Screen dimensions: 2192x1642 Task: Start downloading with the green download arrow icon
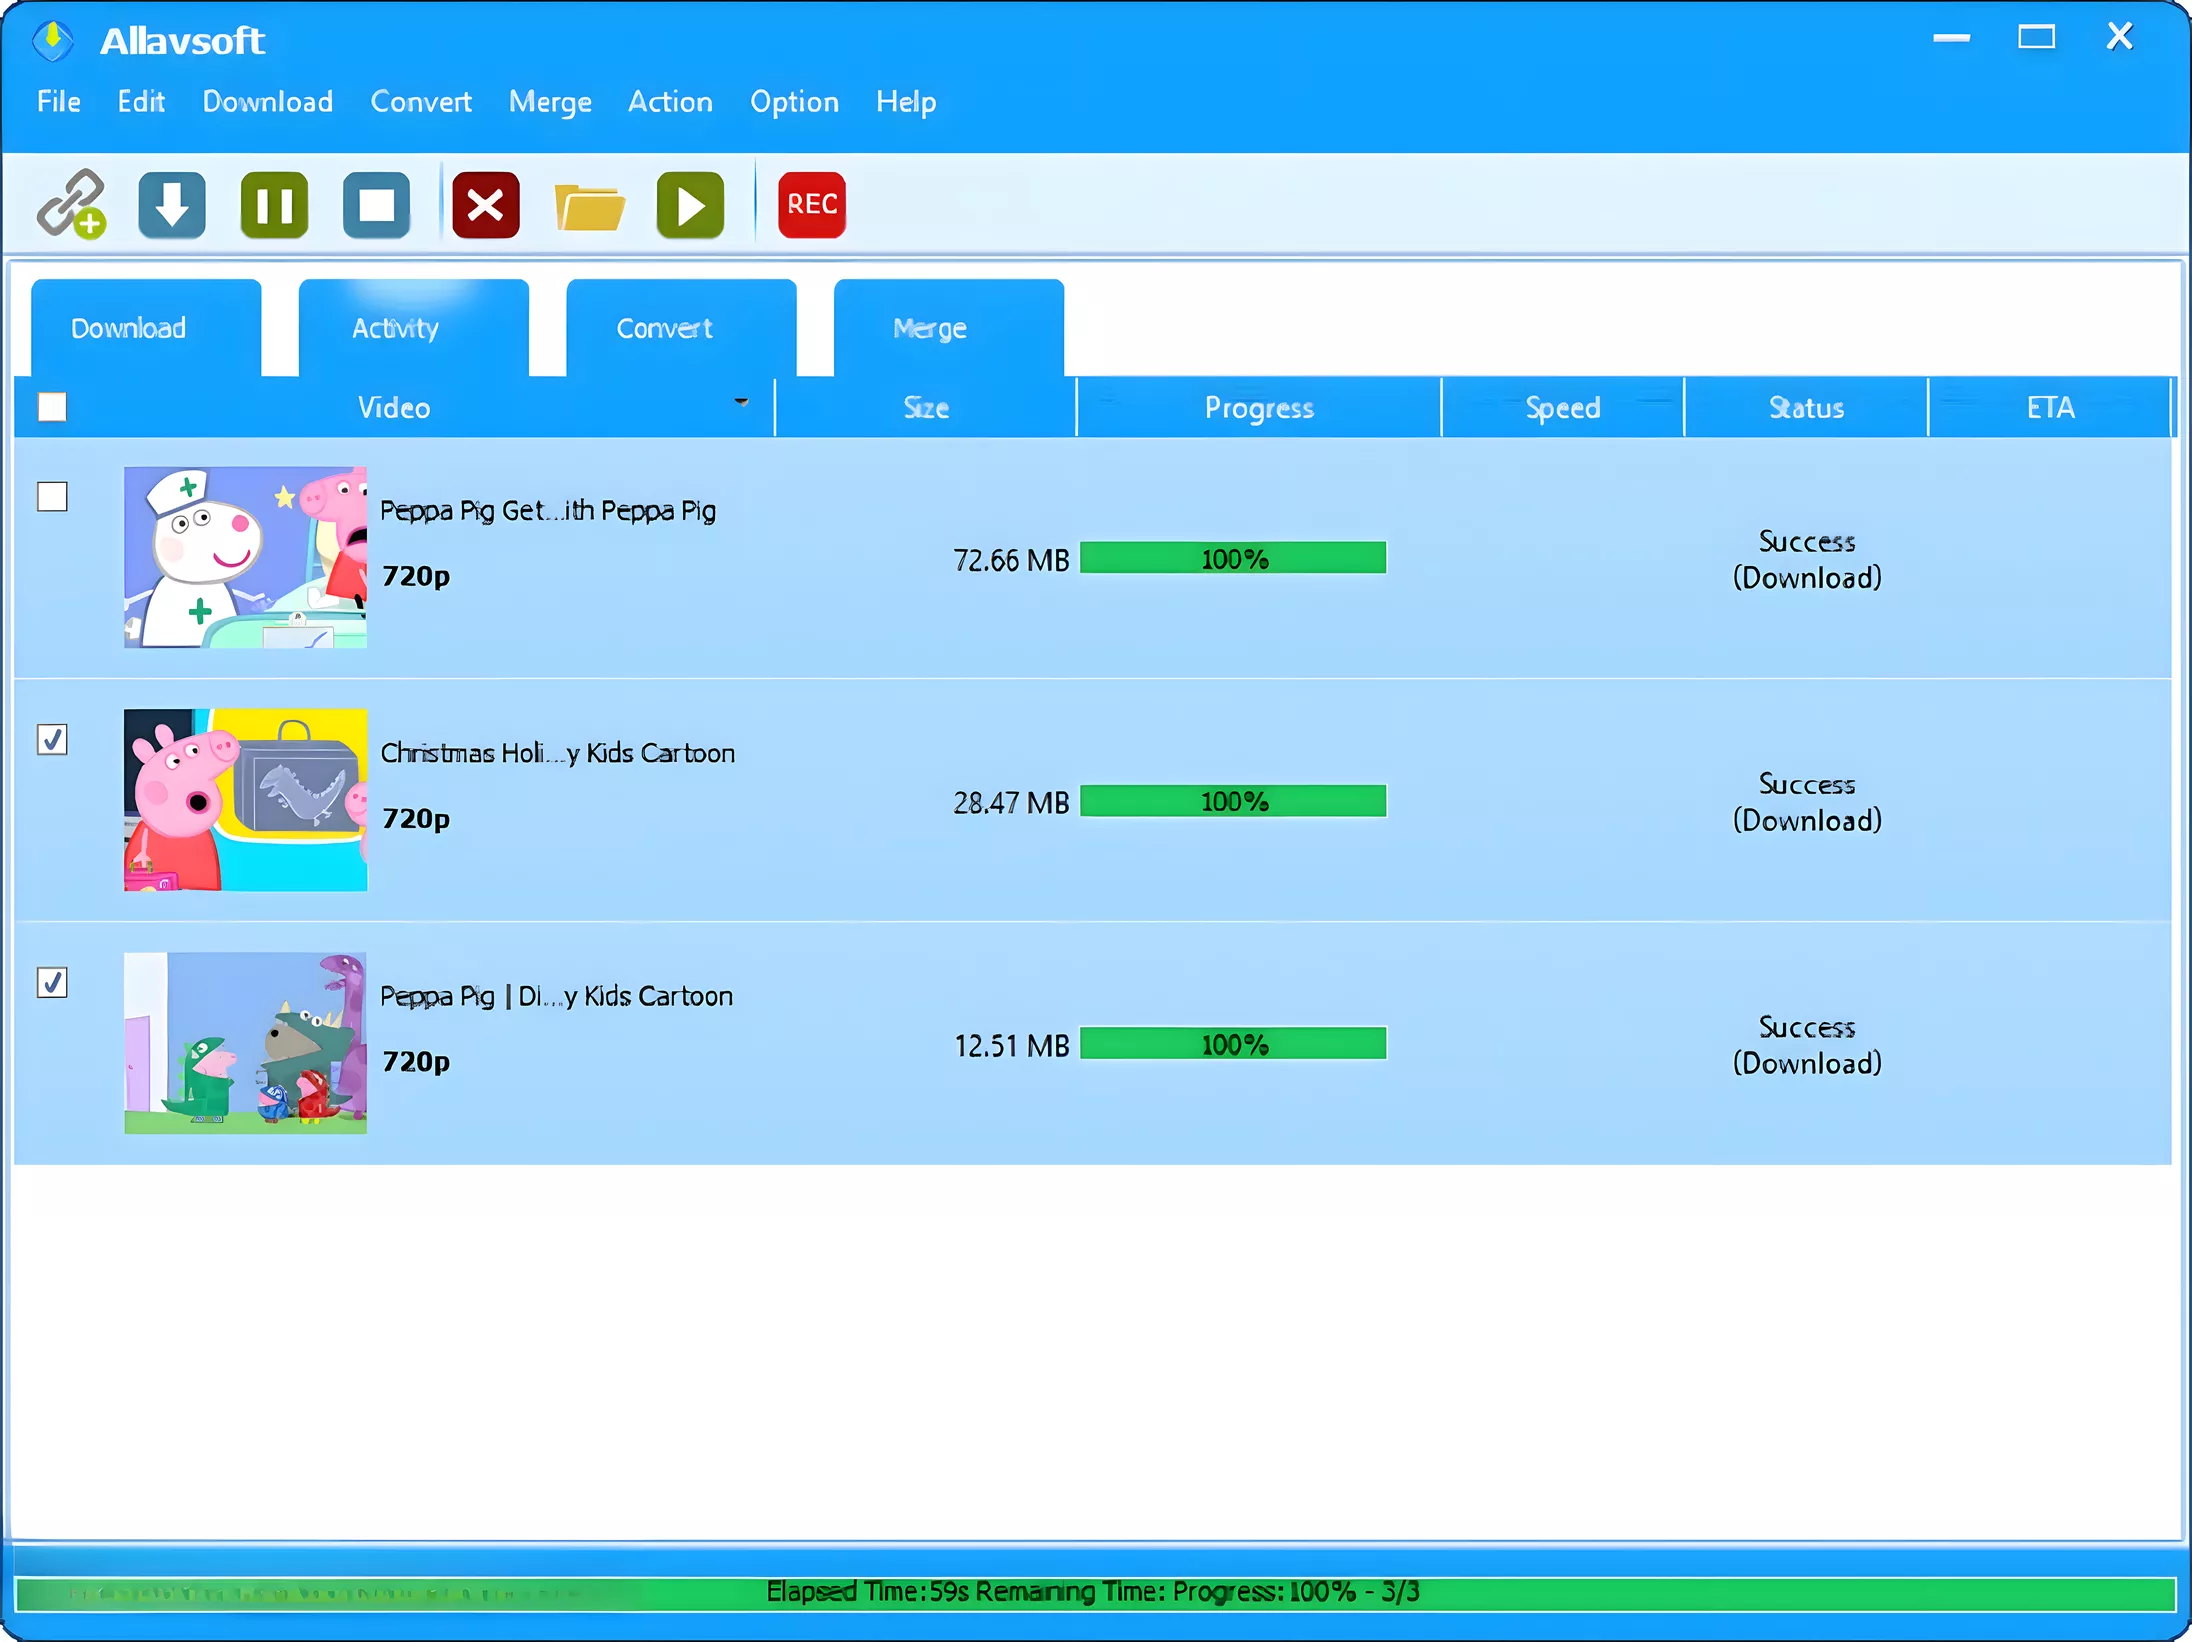(x=172, y=204)
